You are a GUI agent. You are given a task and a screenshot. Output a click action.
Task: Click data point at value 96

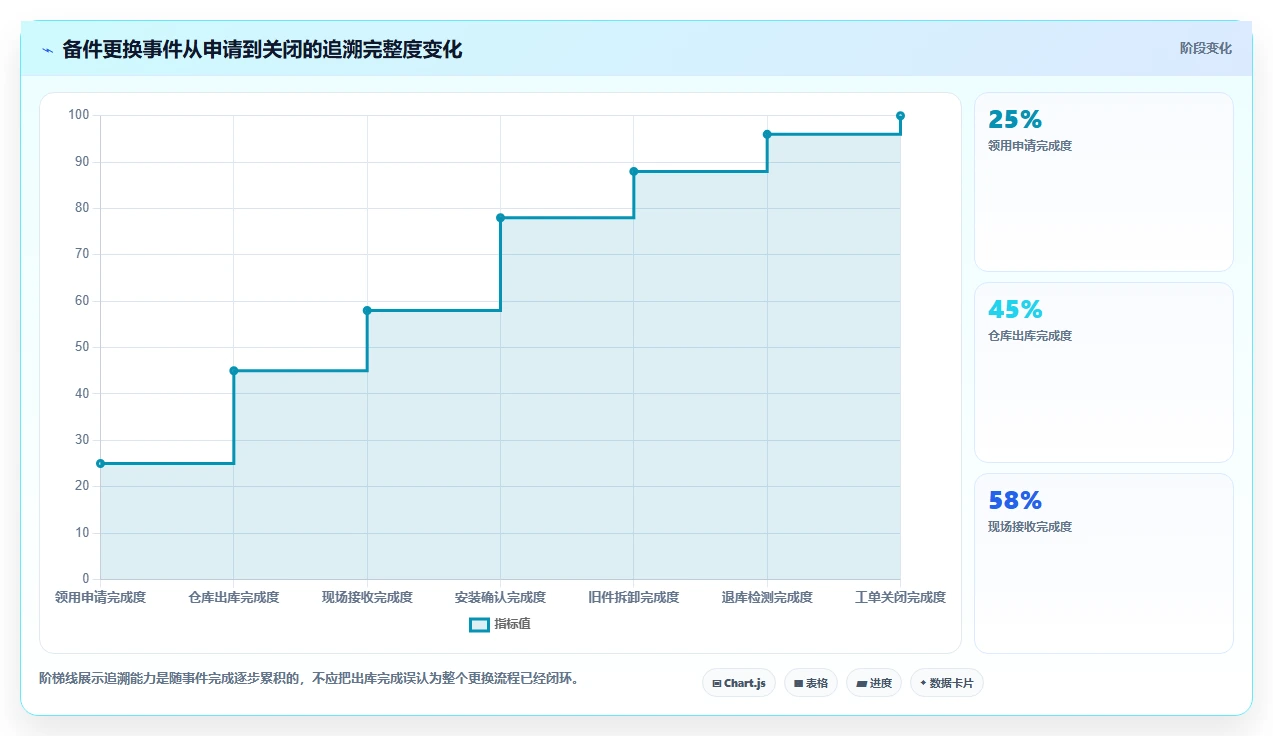click(767, 134)
